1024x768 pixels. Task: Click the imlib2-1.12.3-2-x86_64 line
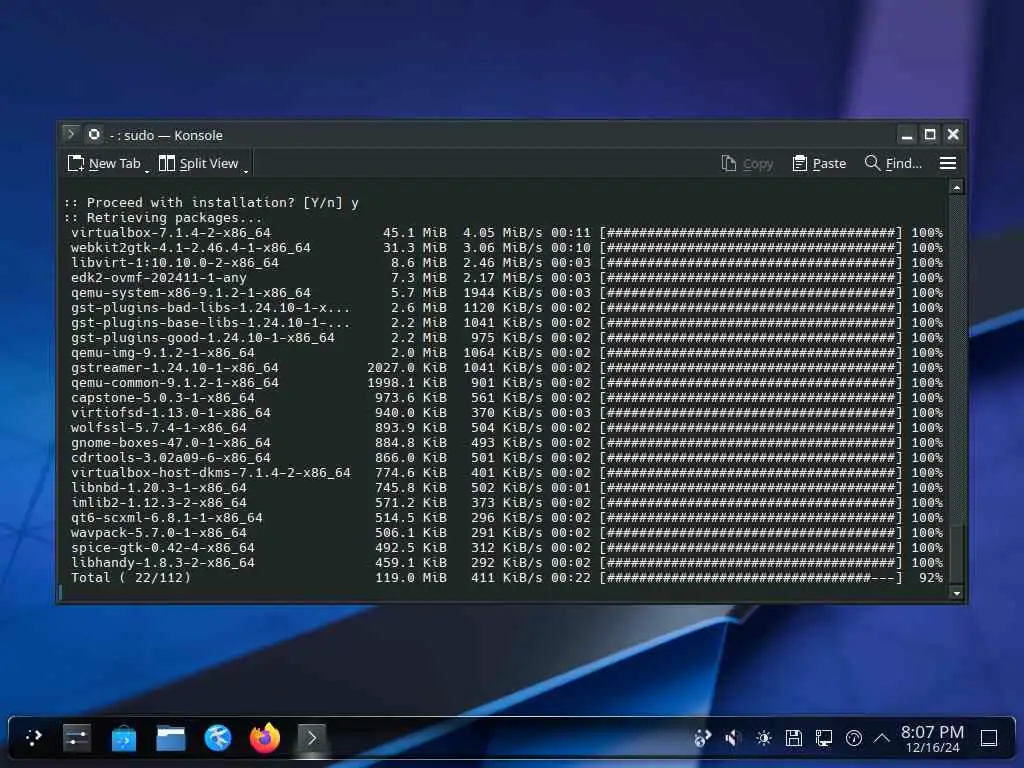[x=506, y=503]
